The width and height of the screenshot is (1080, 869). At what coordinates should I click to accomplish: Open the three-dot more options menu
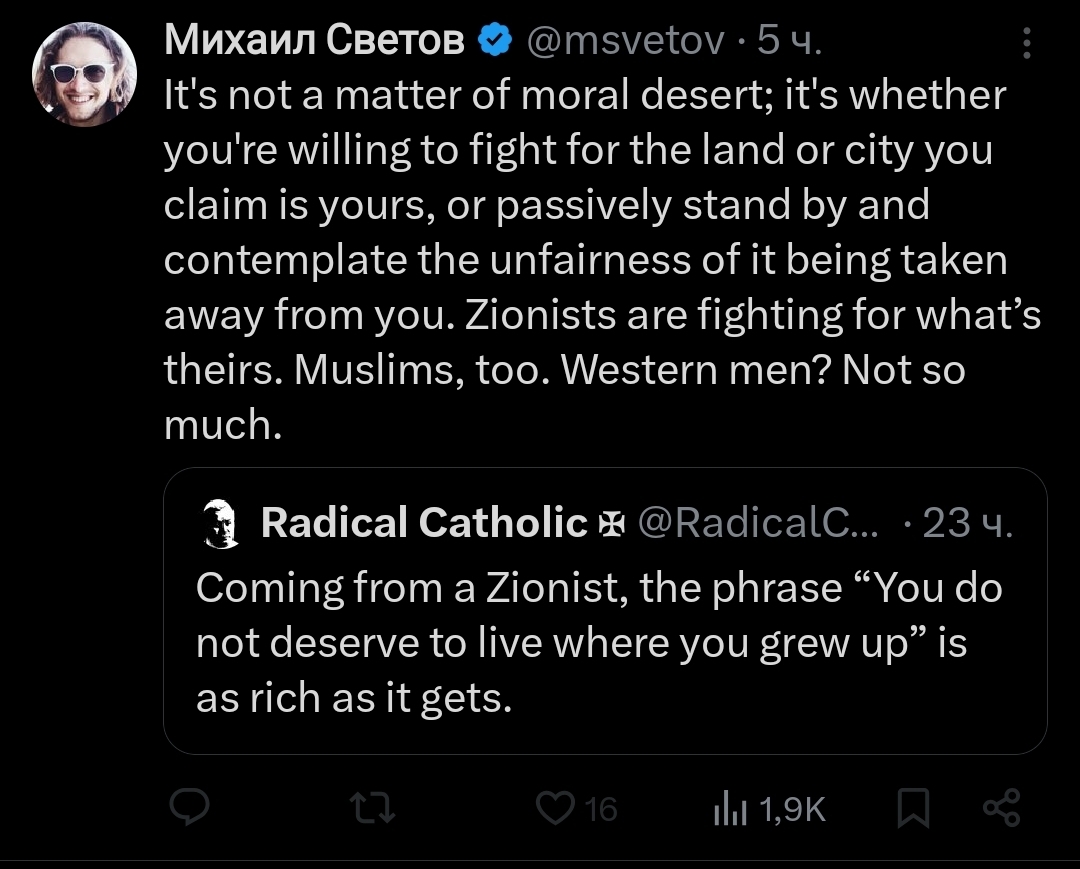coord(1027,42)
